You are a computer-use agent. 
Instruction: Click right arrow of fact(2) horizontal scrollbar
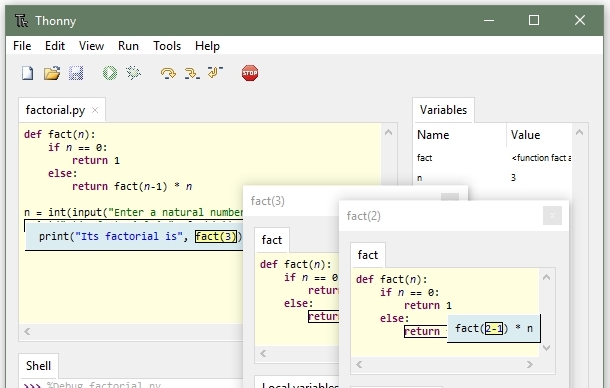coord(529,364)
